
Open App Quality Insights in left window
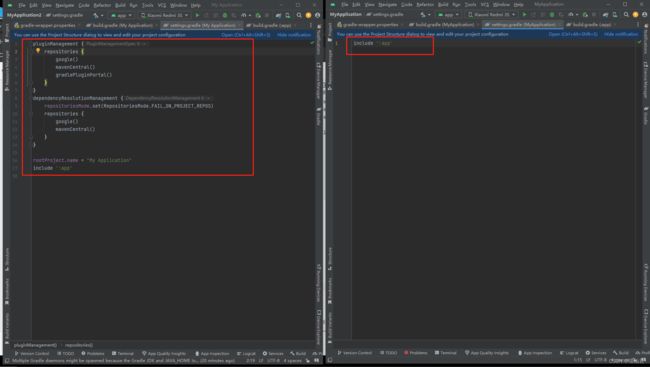coord(164,354)
